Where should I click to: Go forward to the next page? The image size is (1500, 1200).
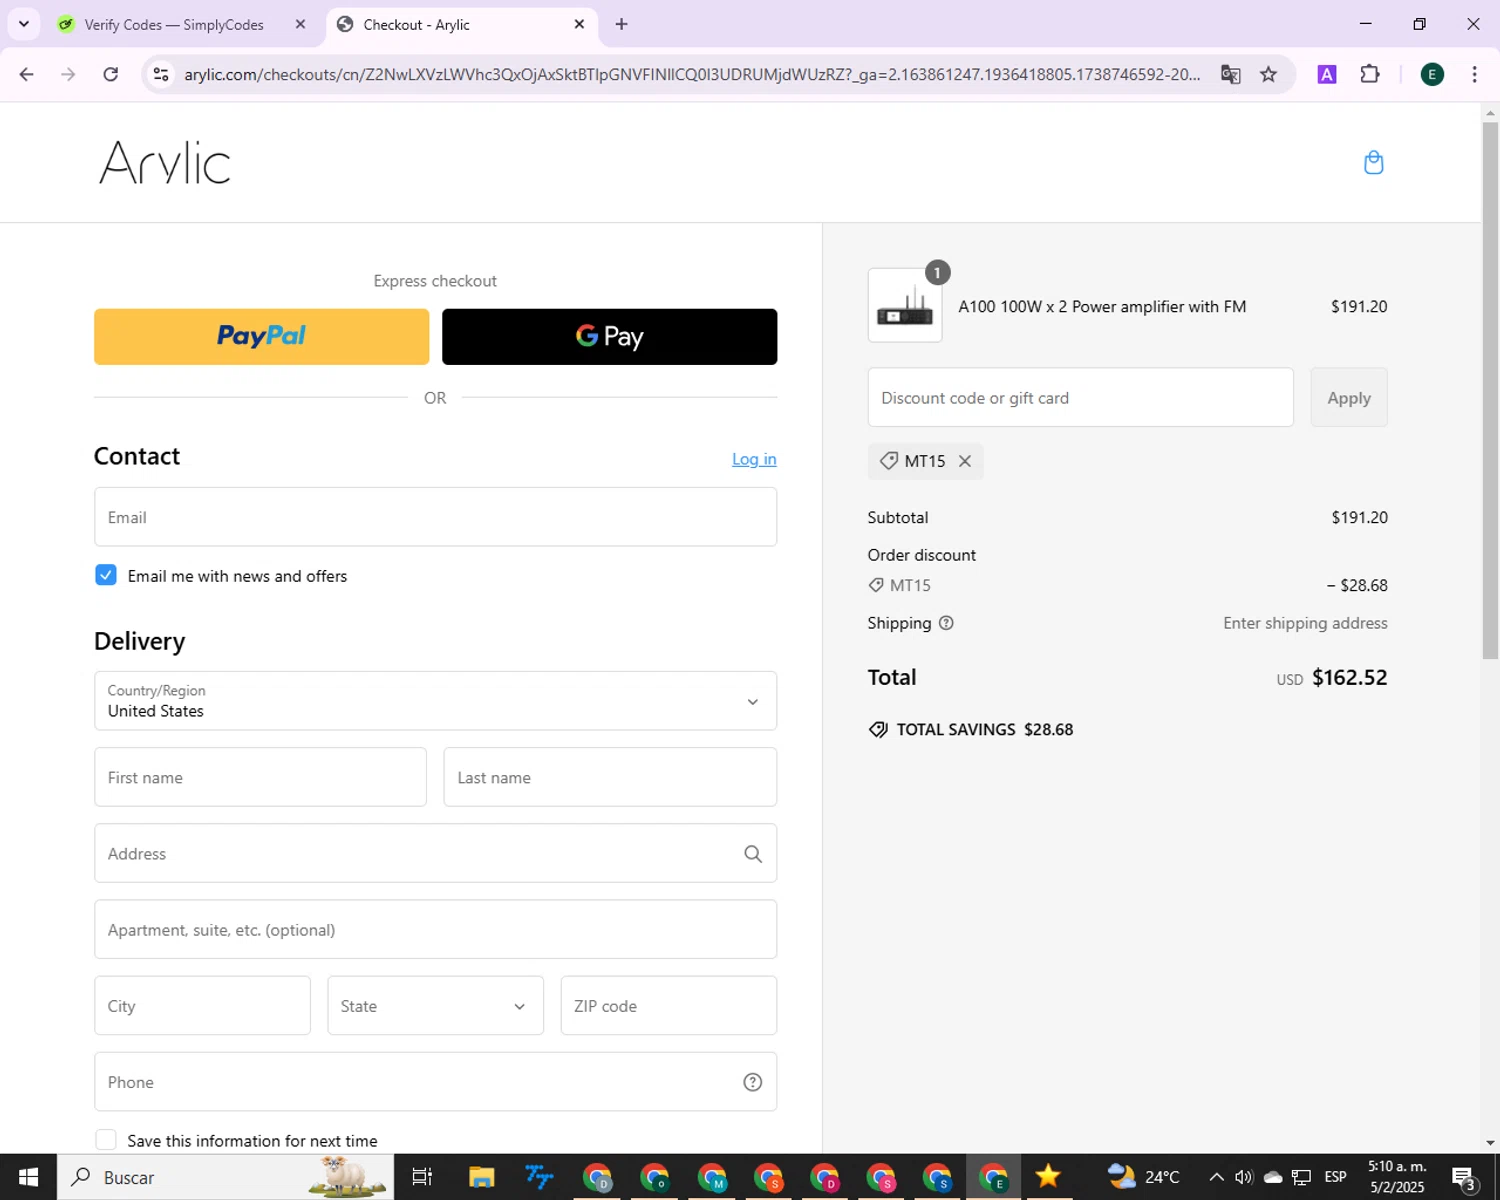pyautogui.click(x=68, y=74)
